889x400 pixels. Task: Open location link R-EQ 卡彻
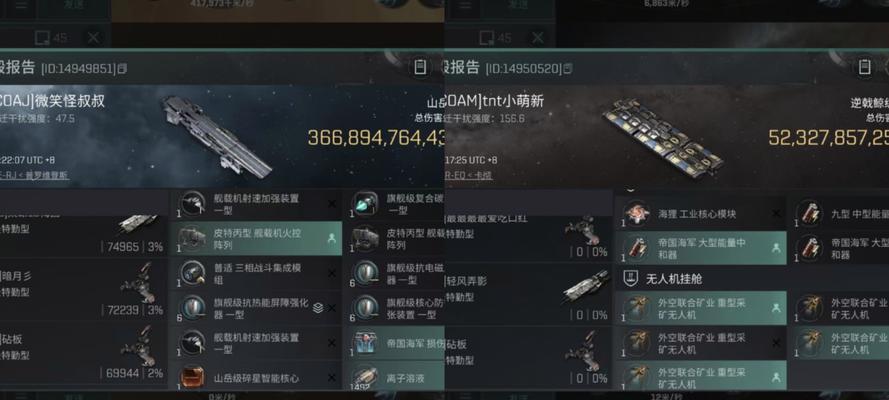468,176
